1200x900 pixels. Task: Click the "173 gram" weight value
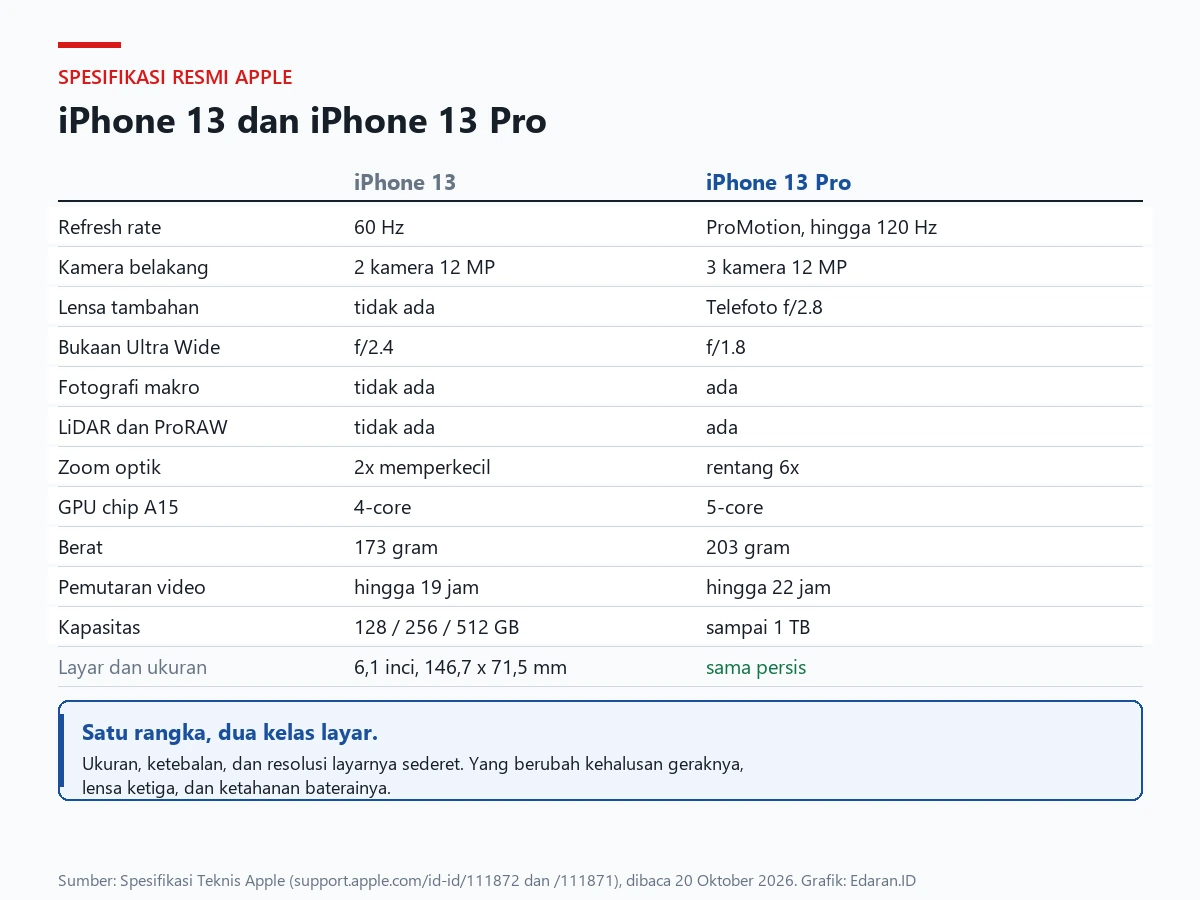[396, 547]
